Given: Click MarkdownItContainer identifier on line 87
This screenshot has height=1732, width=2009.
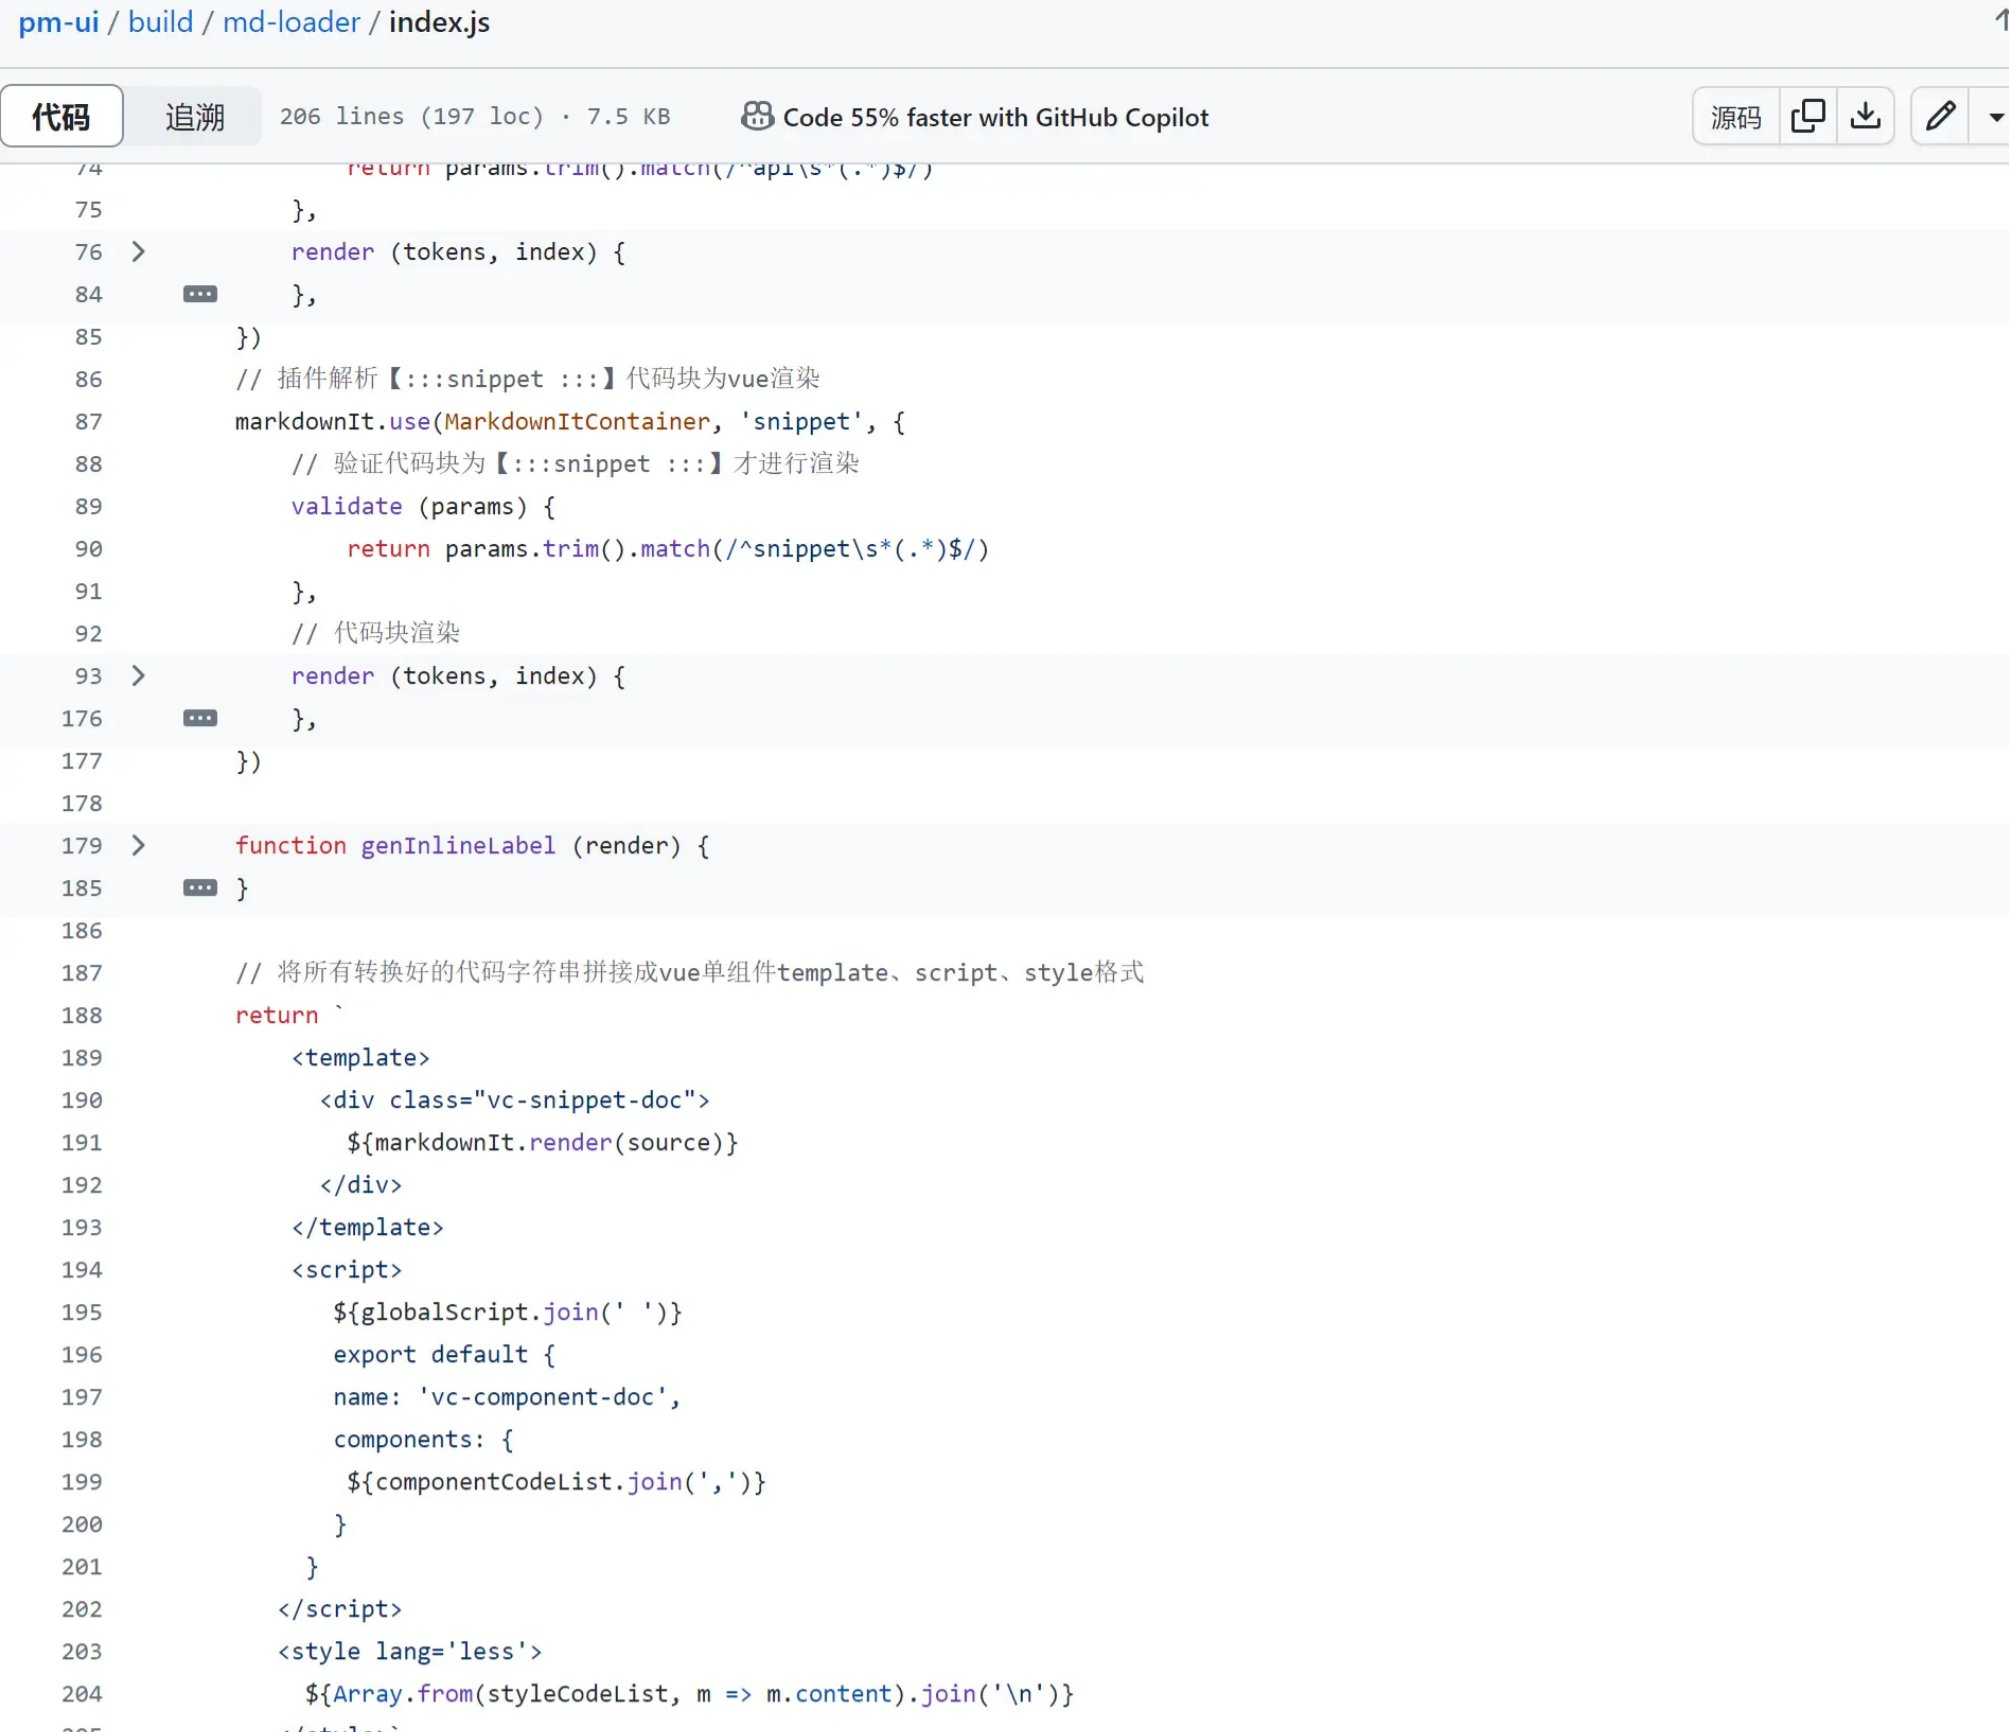Looking at the screenshot, I should point(577,422).
